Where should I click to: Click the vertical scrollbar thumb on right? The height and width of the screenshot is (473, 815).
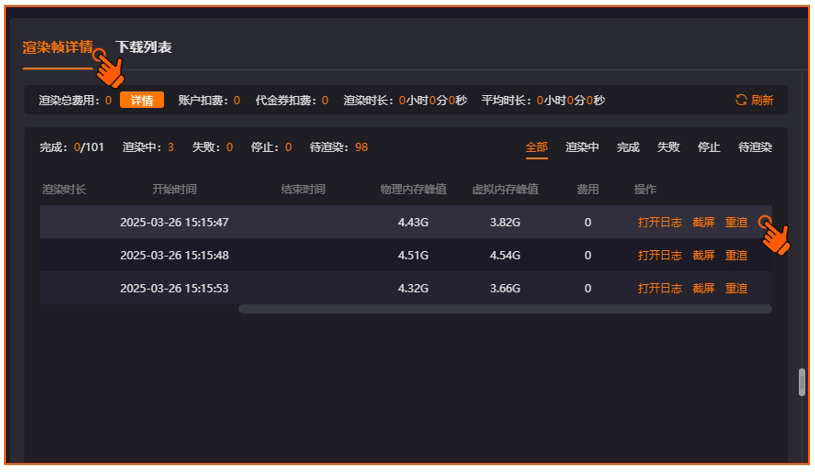pyautogui.click(x=801, y=383)
